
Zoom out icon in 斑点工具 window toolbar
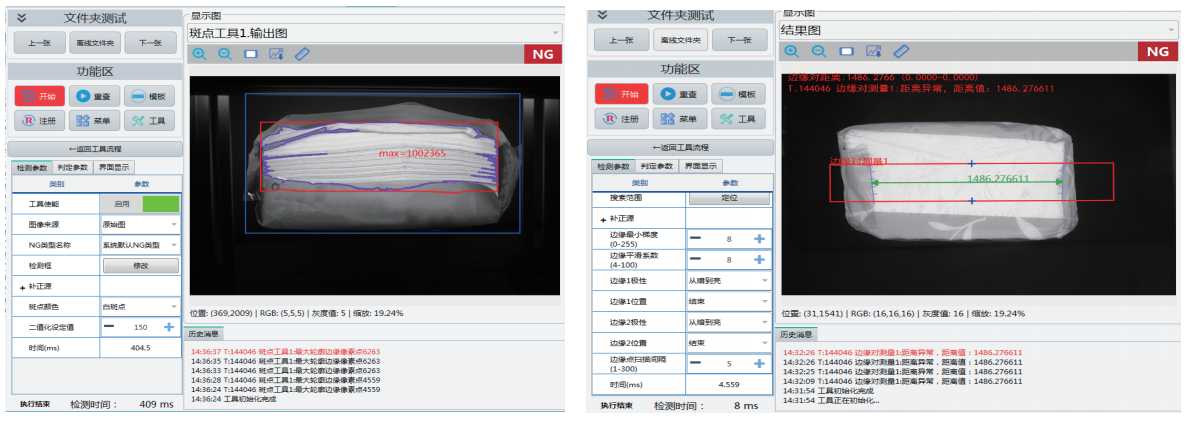click(225, 55)
